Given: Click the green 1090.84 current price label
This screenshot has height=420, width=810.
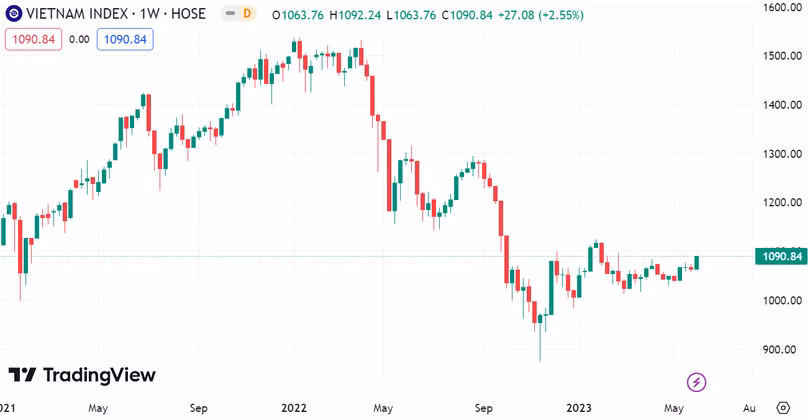Looking at the screenshot, I should tap(782, 257).
